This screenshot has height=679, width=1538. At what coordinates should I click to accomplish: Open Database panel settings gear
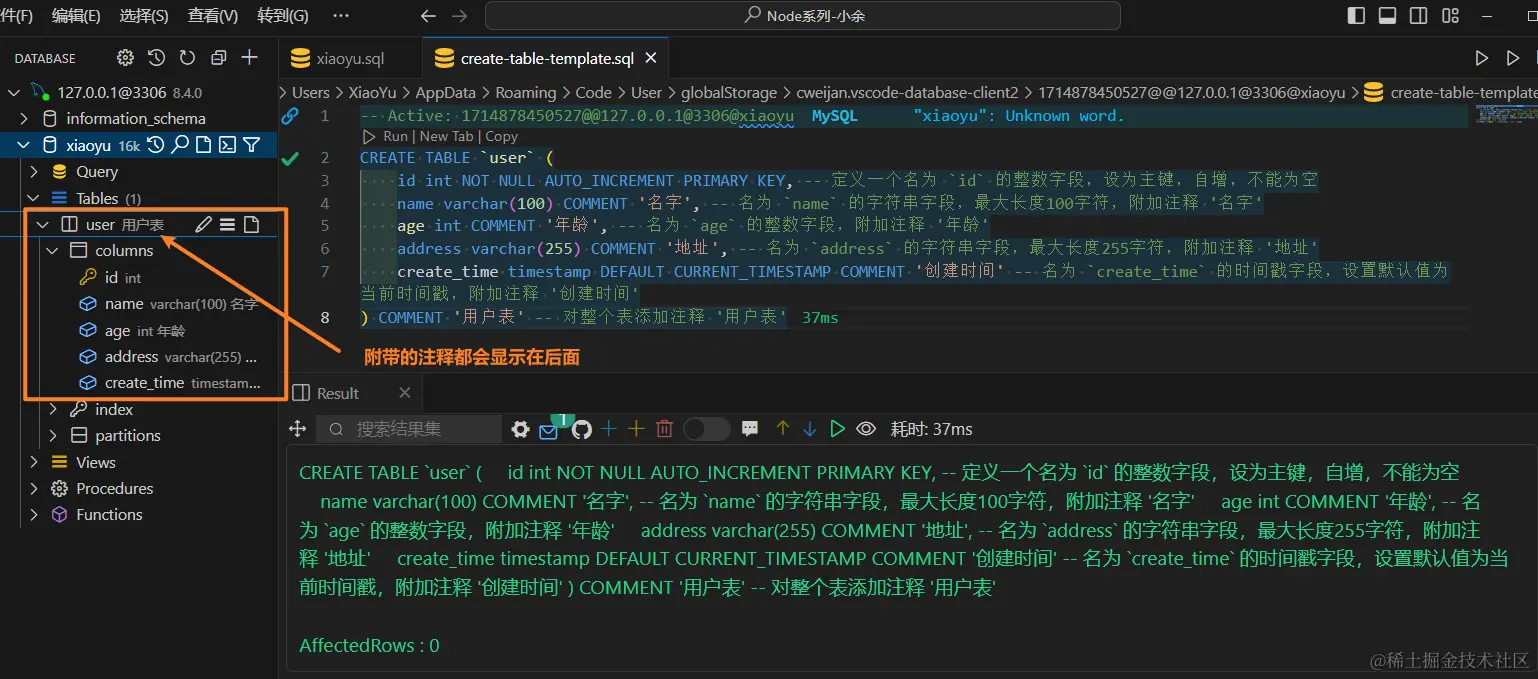[x=125, y=57]
